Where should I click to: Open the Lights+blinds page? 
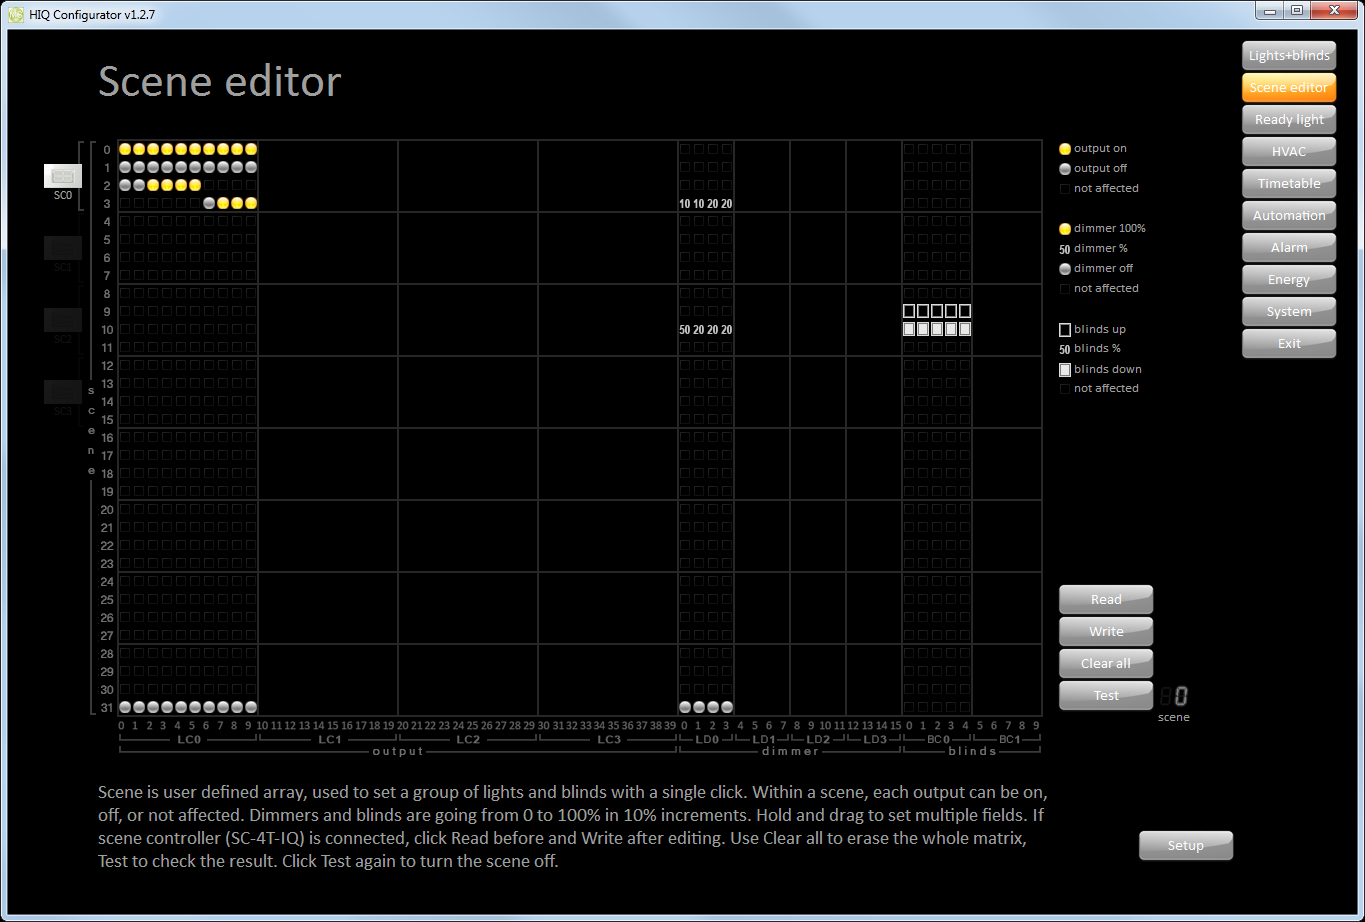pyautogui.click(x=1289, y=56)
